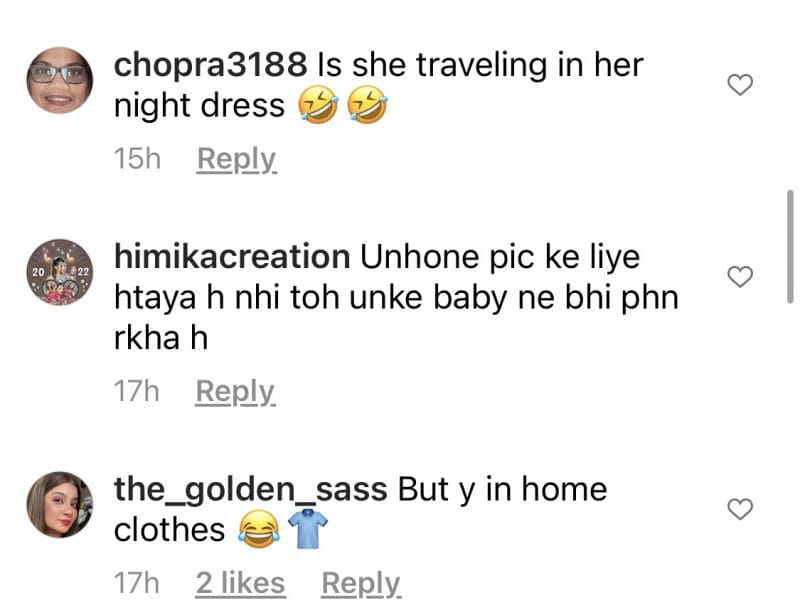Viewport: 800px width, 615px height.
Task: Show the 2 likes on the_golden_sass's comment
Action: [x=240, y=583]
